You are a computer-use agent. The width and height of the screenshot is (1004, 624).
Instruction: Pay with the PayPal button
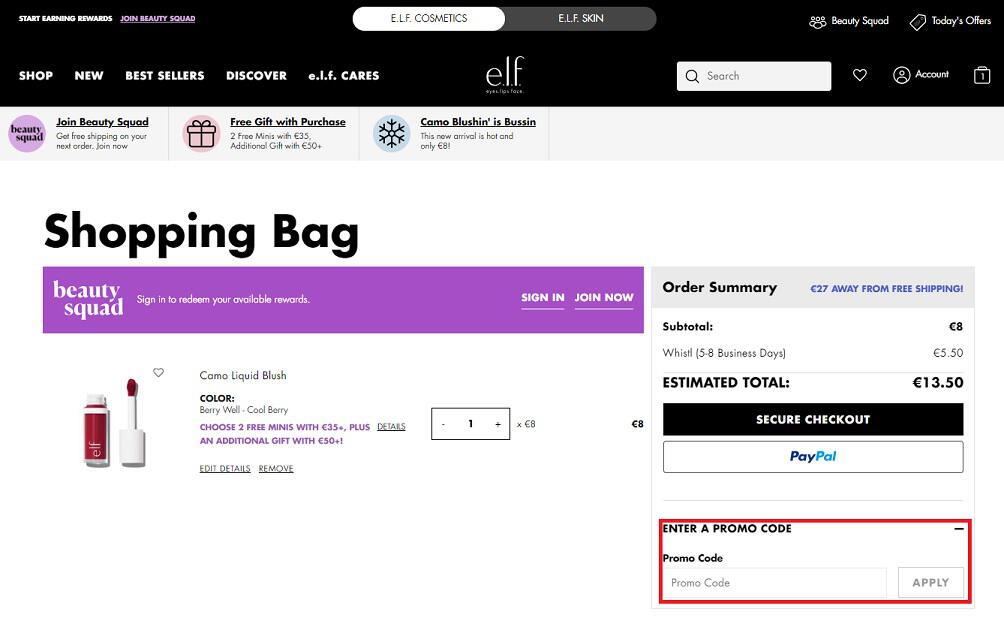click(x=813, y=456)
